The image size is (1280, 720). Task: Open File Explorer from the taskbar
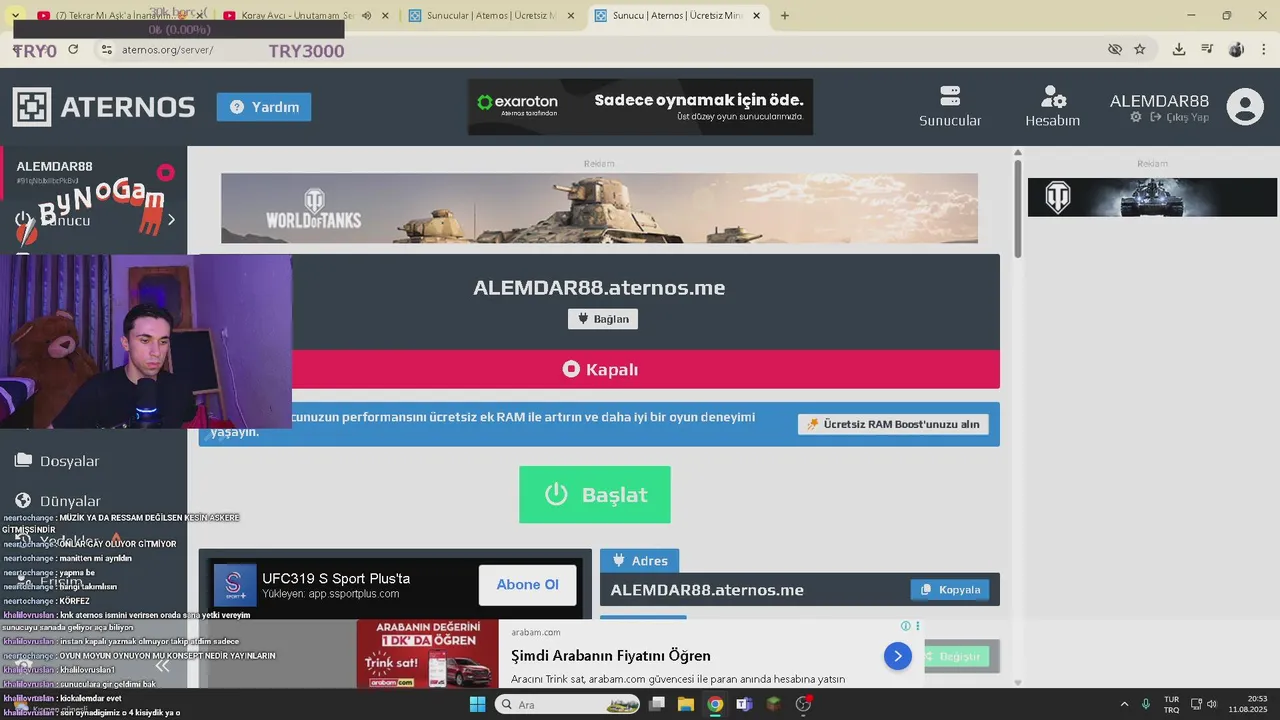pos(686,704)
